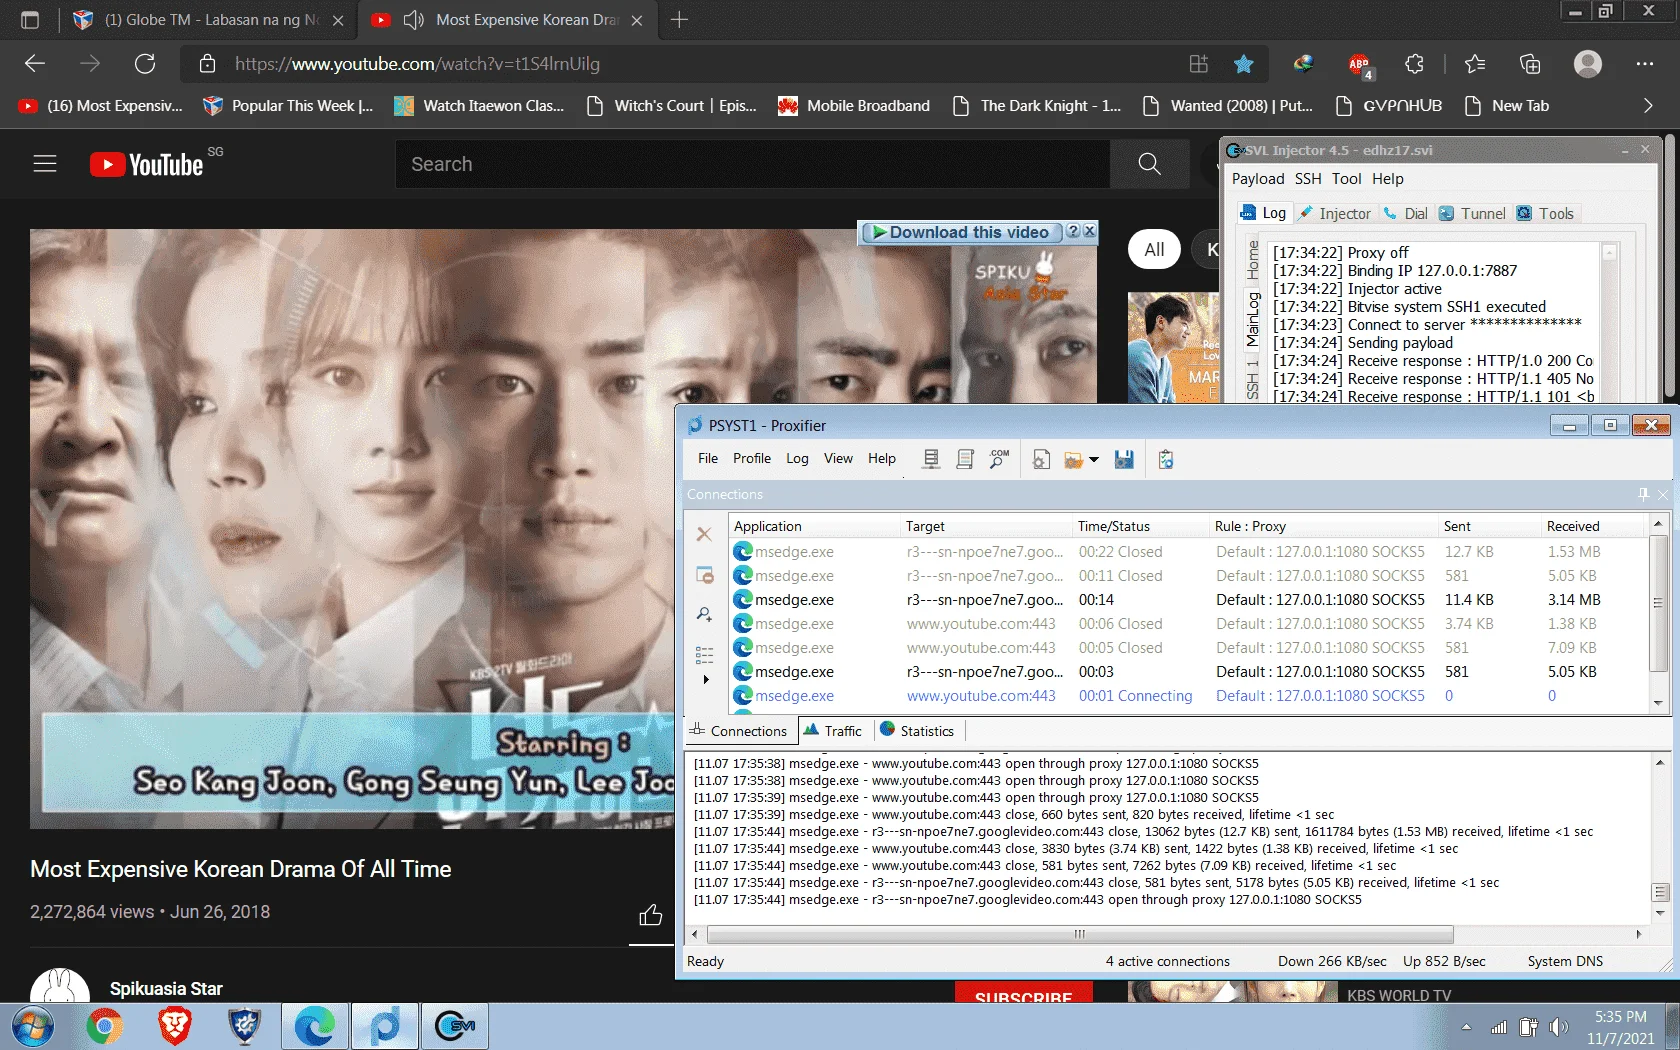Open Payload menu in SVI Injector
This screenshot has width=1680, height=1050.
(x=1258, y=179)
